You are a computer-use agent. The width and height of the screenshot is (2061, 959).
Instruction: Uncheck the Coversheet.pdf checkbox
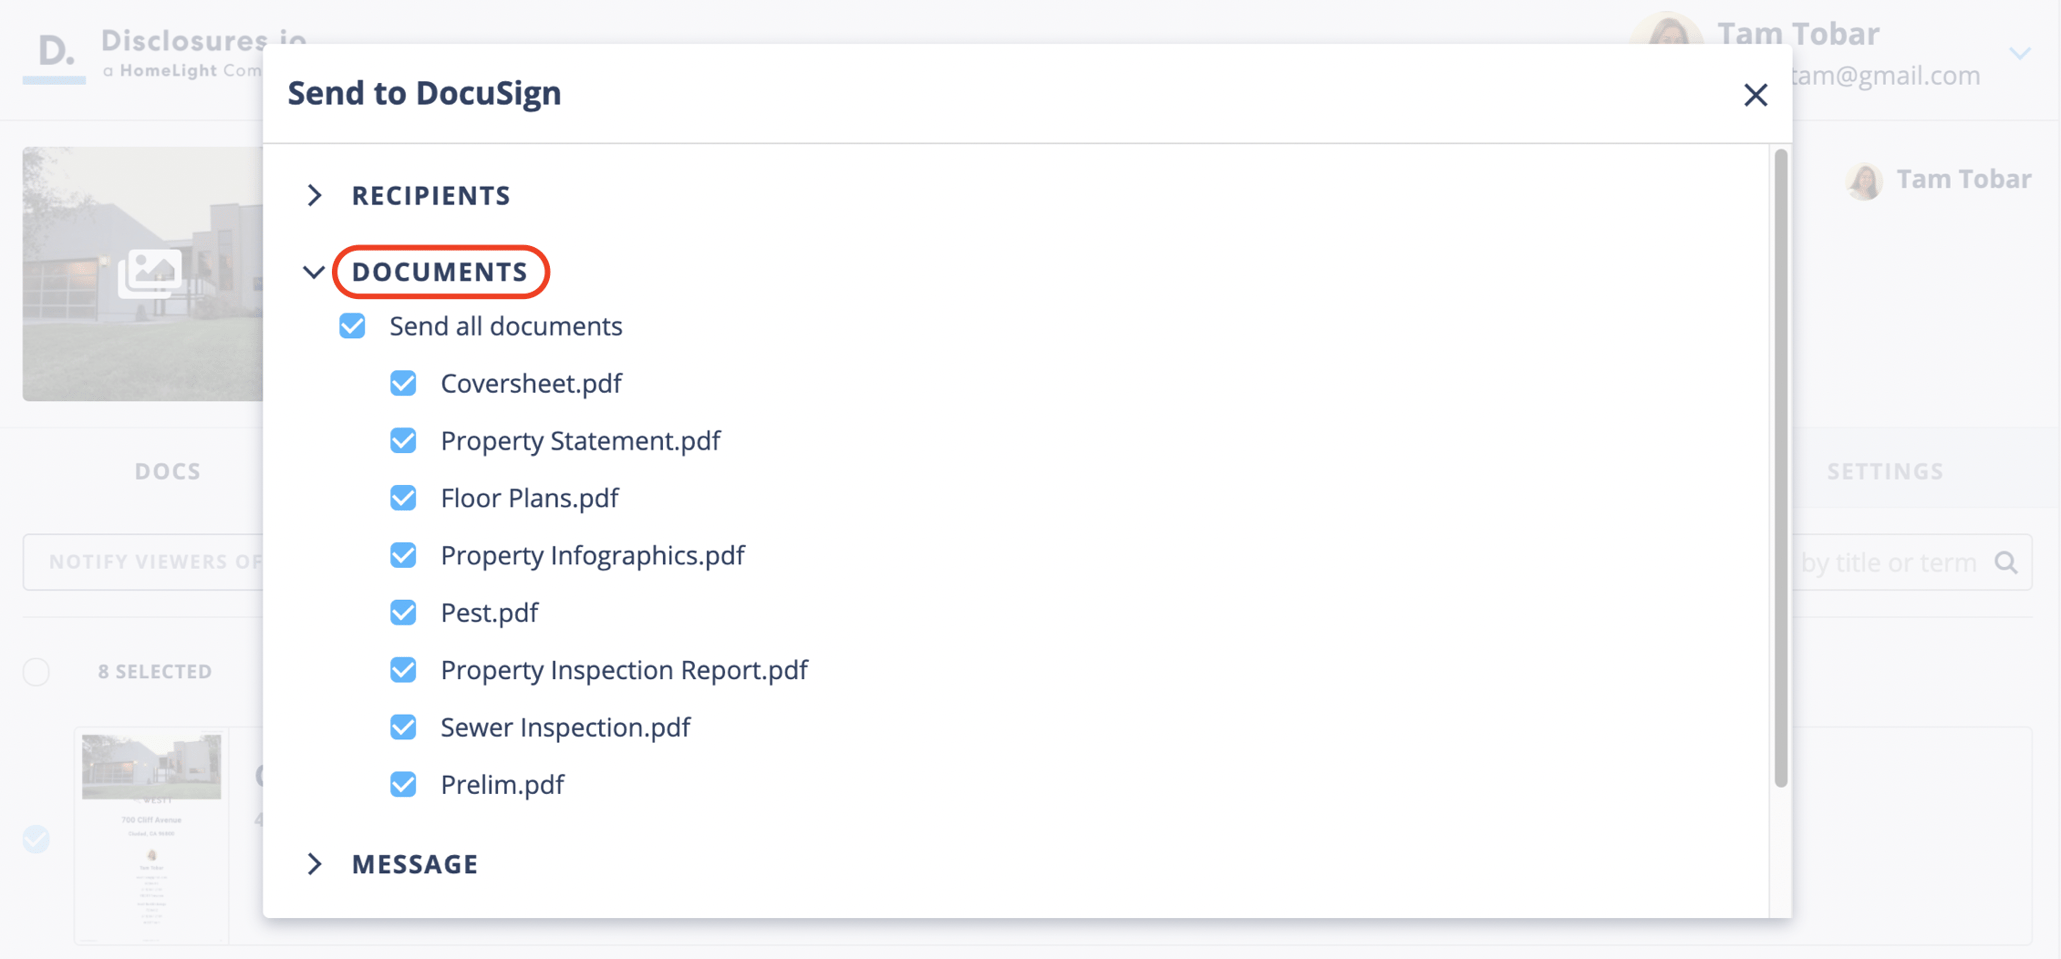403,383
